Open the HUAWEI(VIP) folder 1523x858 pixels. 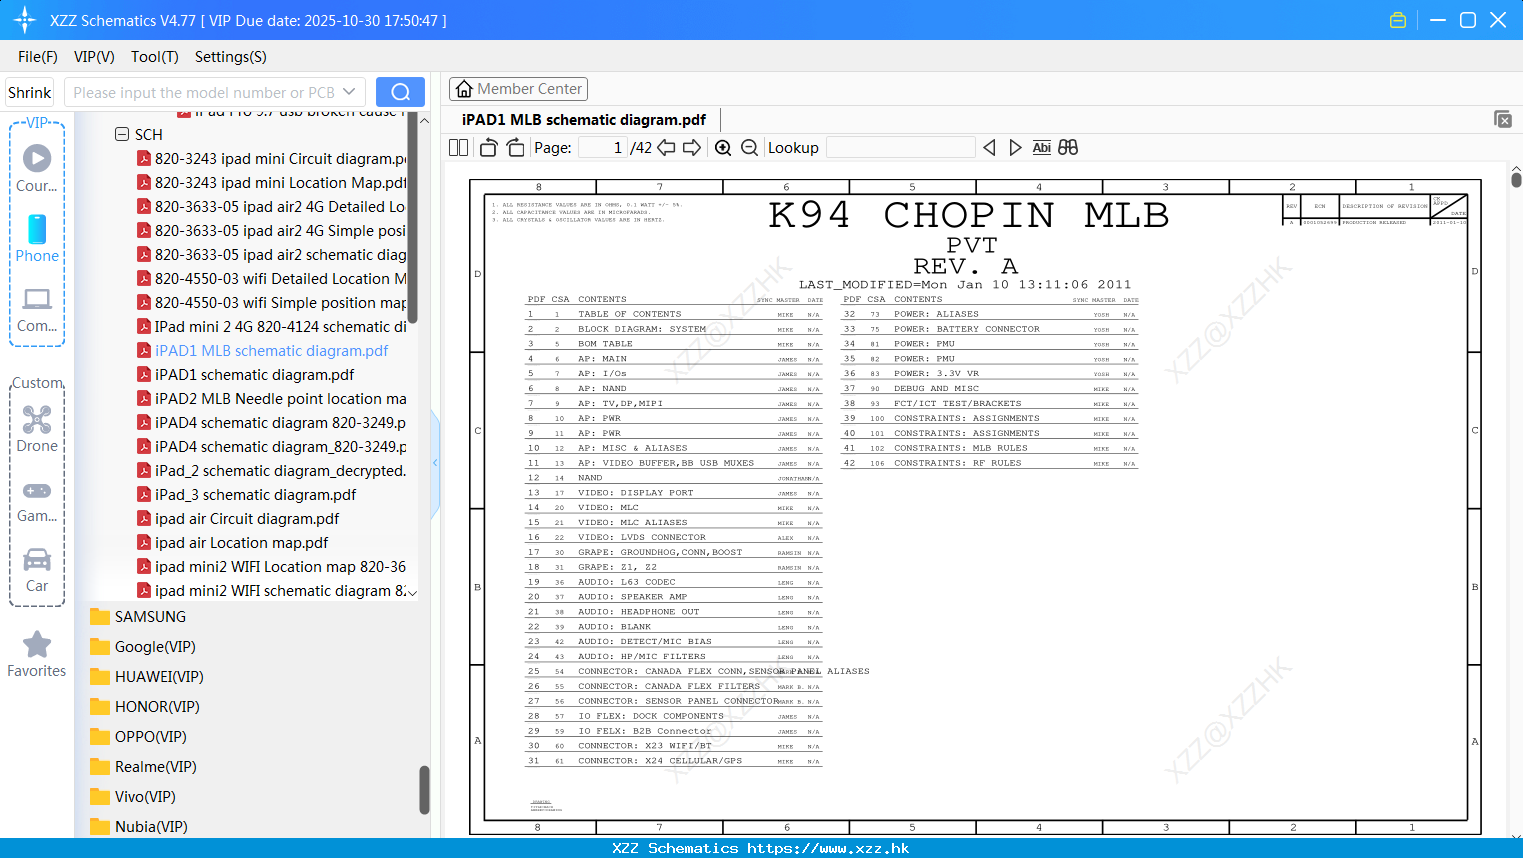(x=147, y=676)
